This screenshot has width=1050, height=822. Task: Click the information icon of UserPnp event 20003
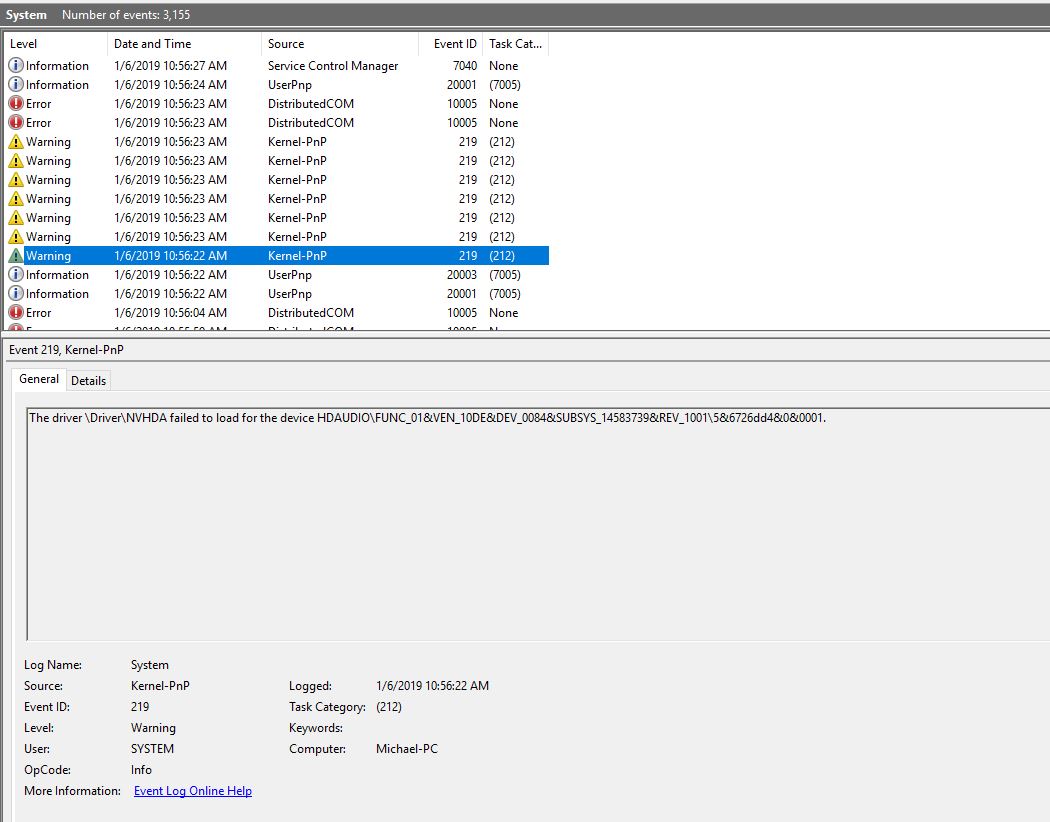(15, 274)
